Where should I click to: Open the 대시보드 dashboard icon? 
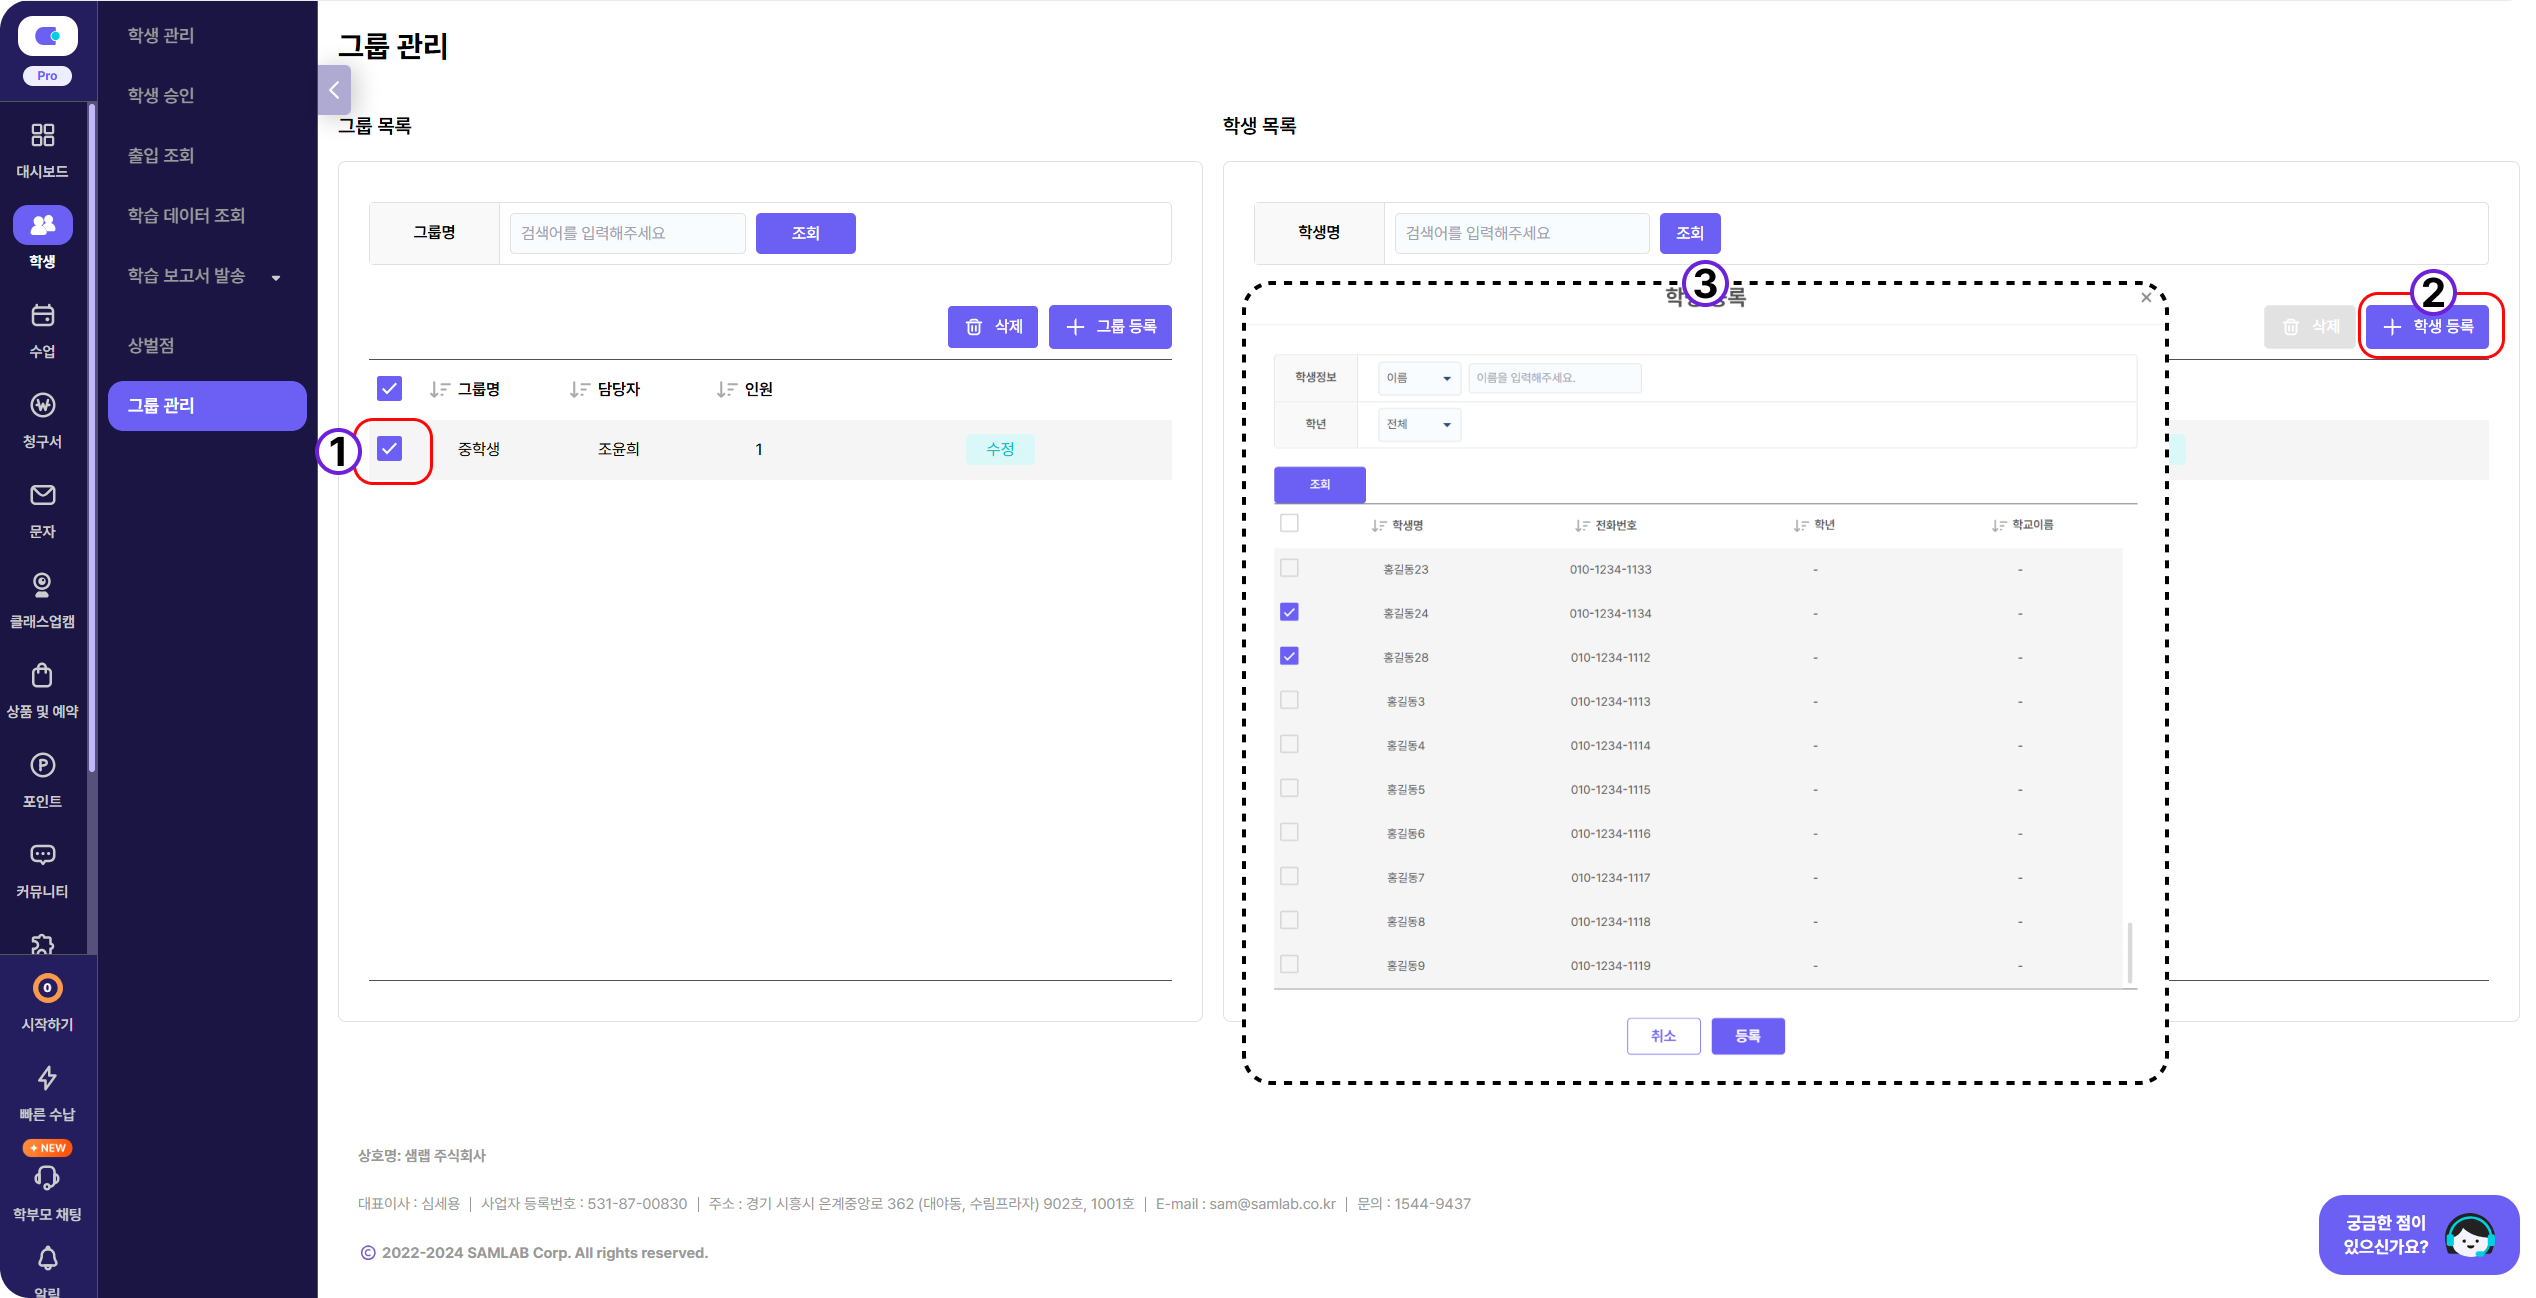[42, 136]
